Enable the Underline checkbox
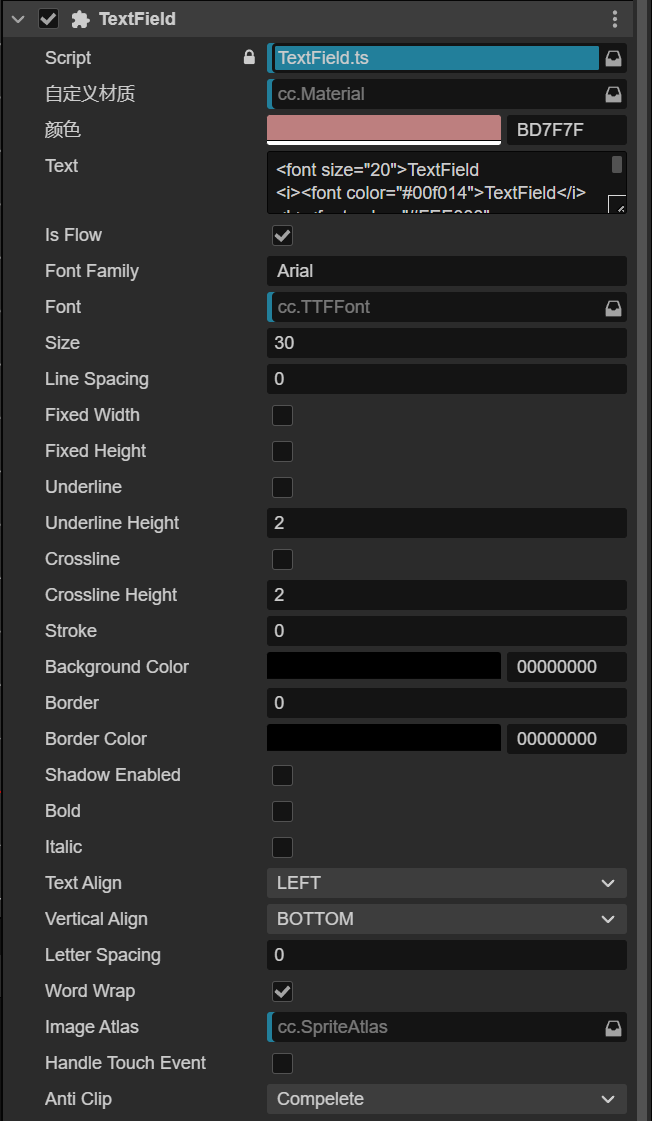This screenshot has width=652, height=1121. [x=283, y=487]
